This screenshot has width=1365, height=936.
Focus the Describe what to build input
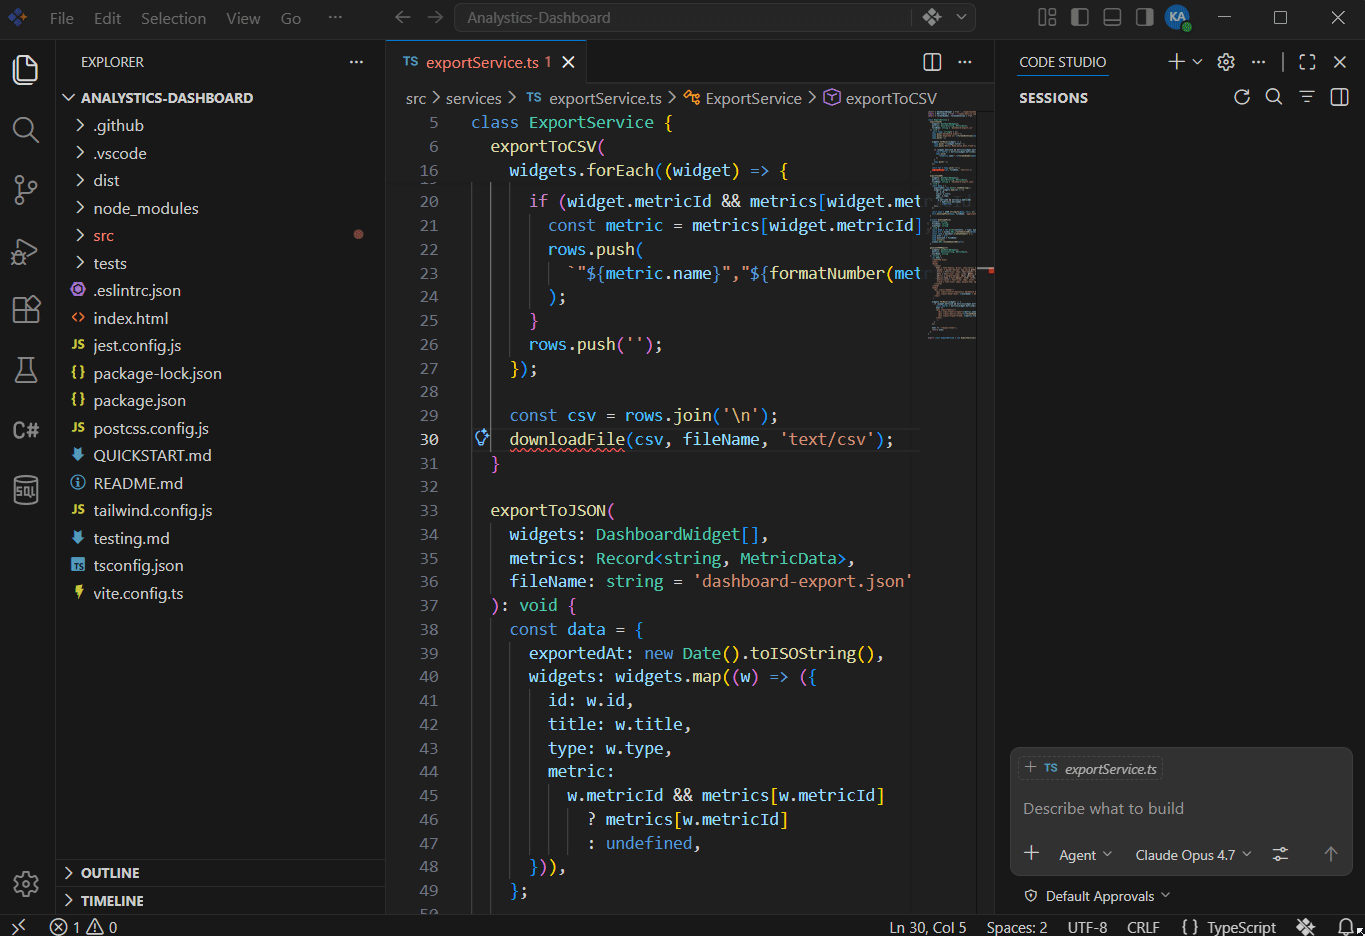point(1181,808)
